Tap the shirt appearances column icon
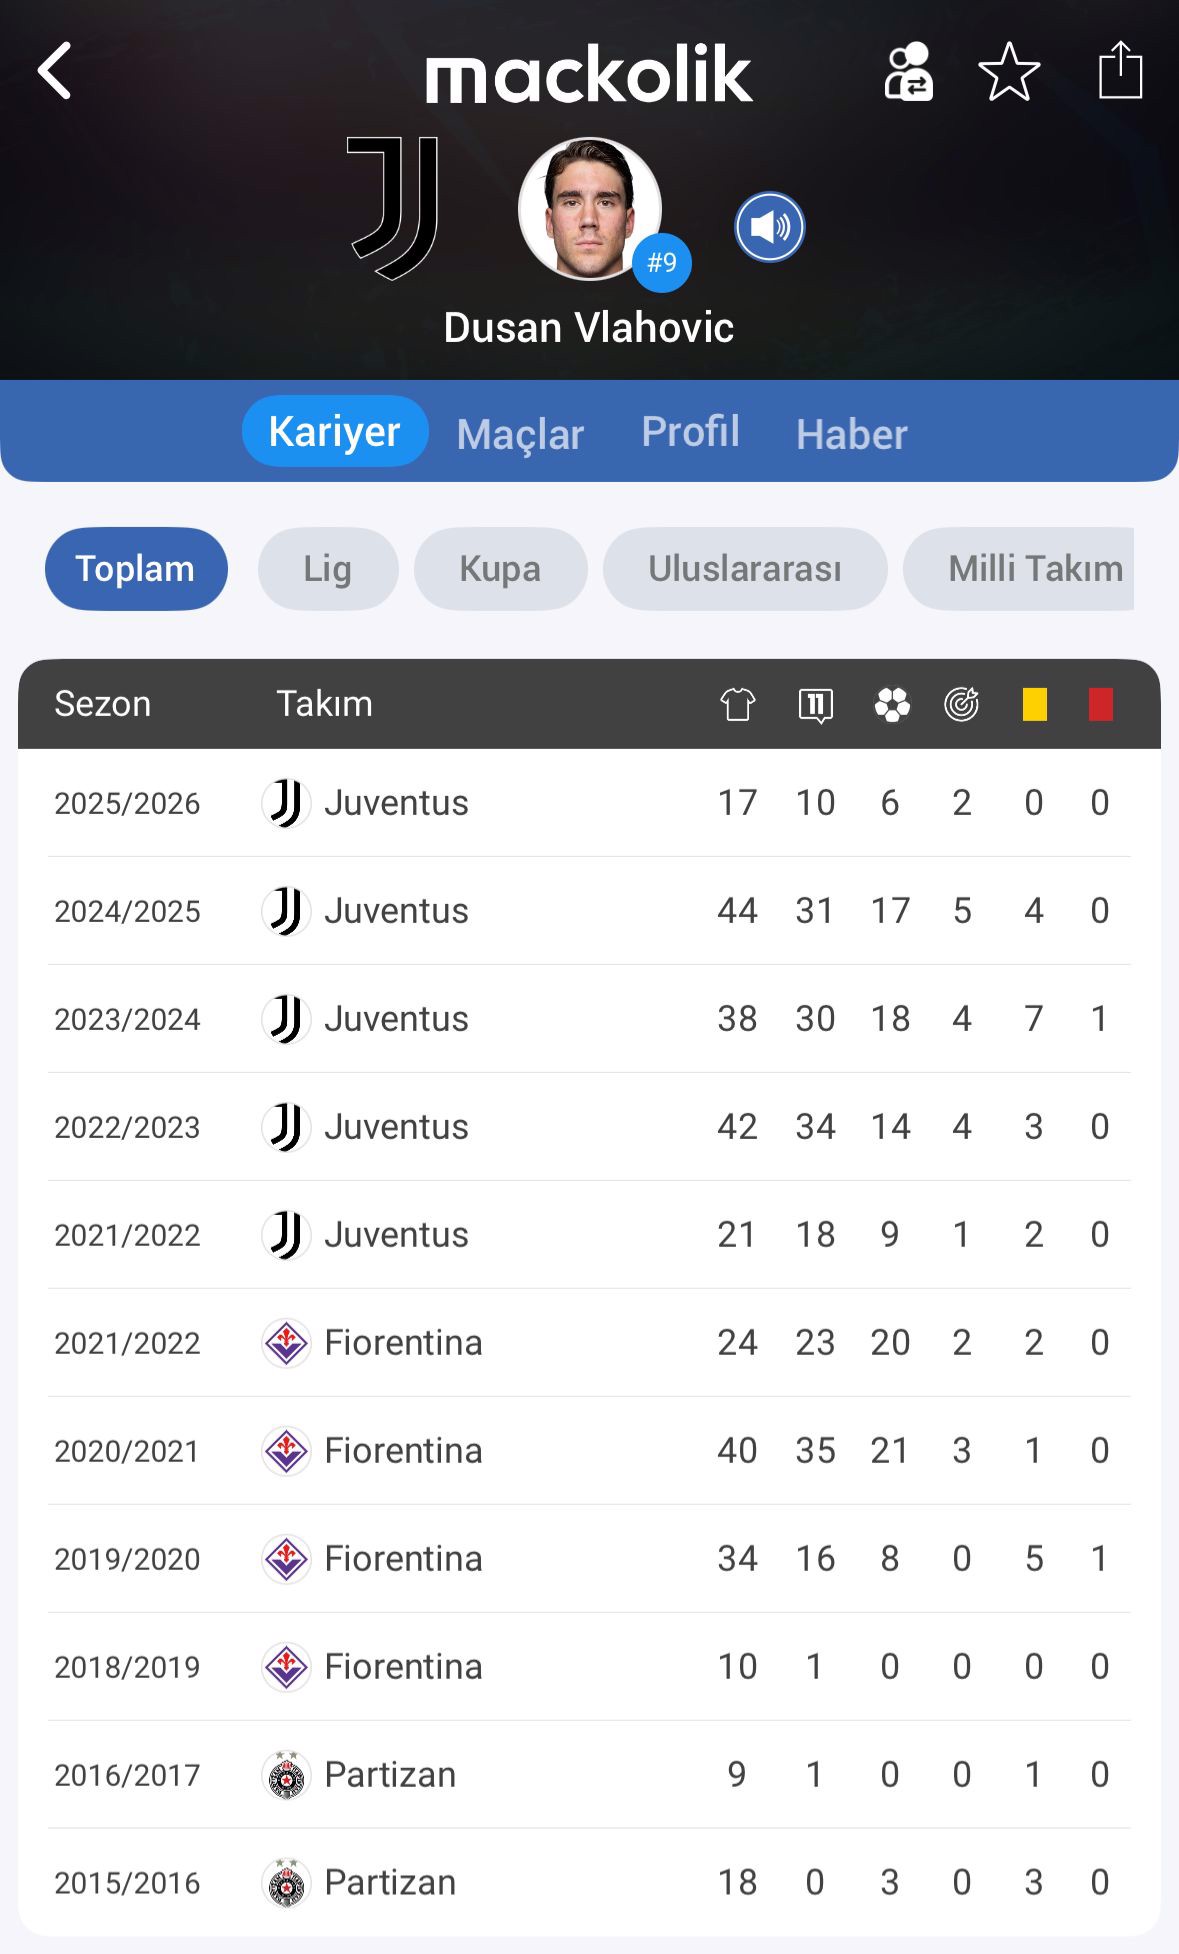The height and width of the screenshot is (1954, 1179). [x=738, y=704]
